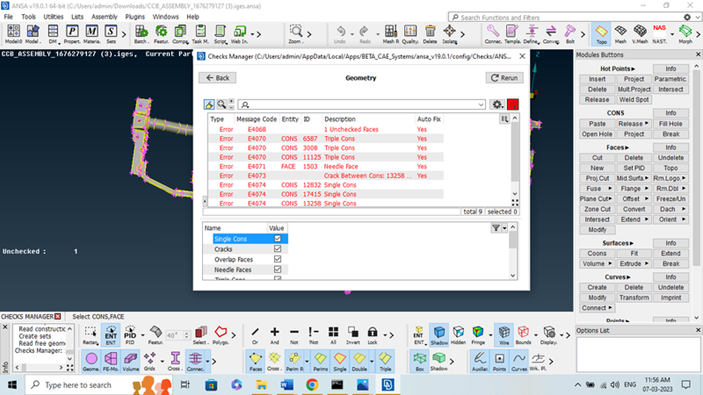Click the magnifier icon in Checks Manager

pos(221,104)
